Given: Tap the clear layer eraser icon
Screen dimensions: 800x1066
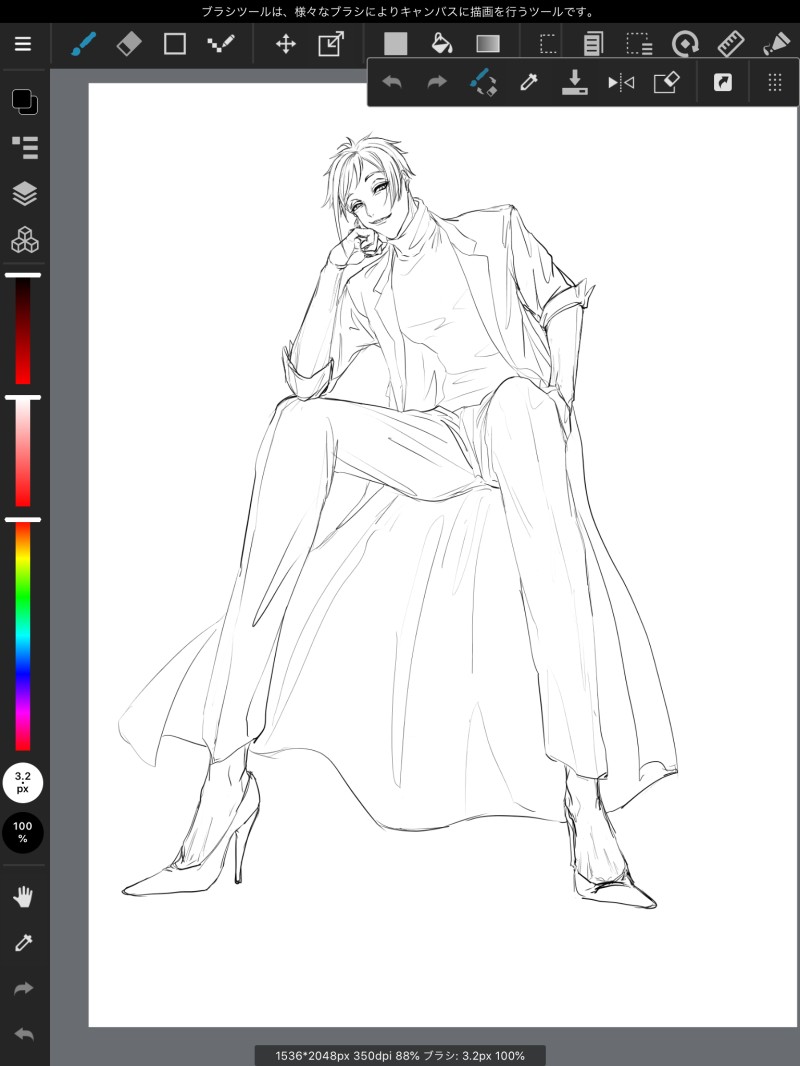Looking at the screenshot, I should pos(666,83).
